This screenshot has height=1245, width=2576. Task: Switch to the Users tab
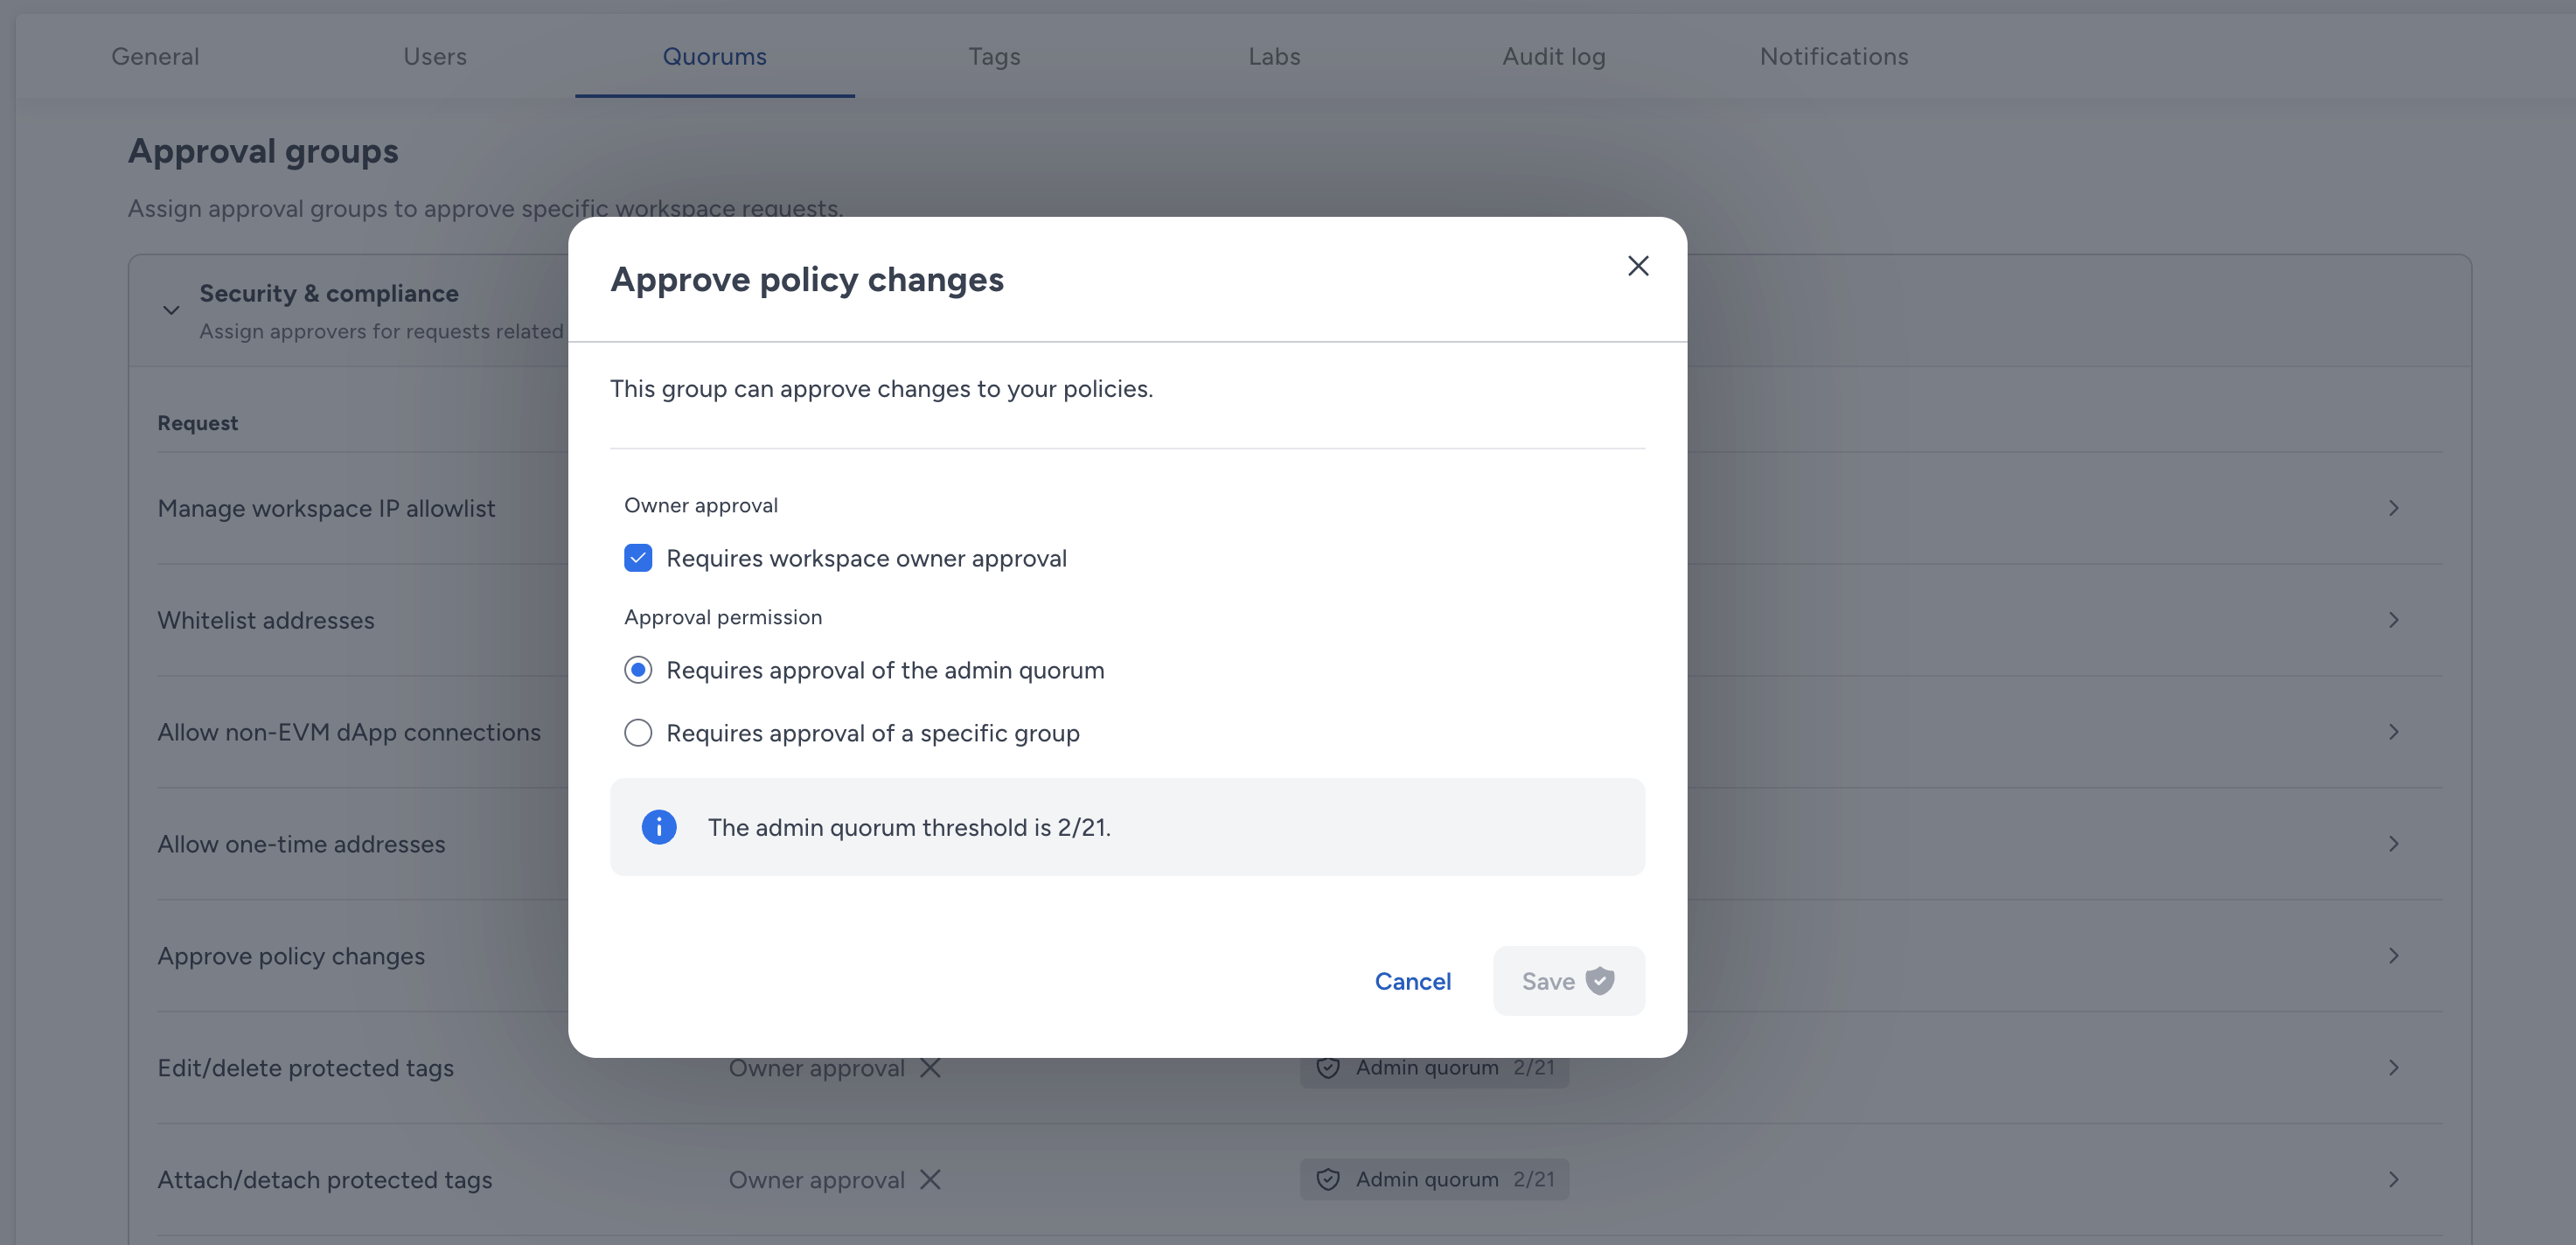(435, 57)
